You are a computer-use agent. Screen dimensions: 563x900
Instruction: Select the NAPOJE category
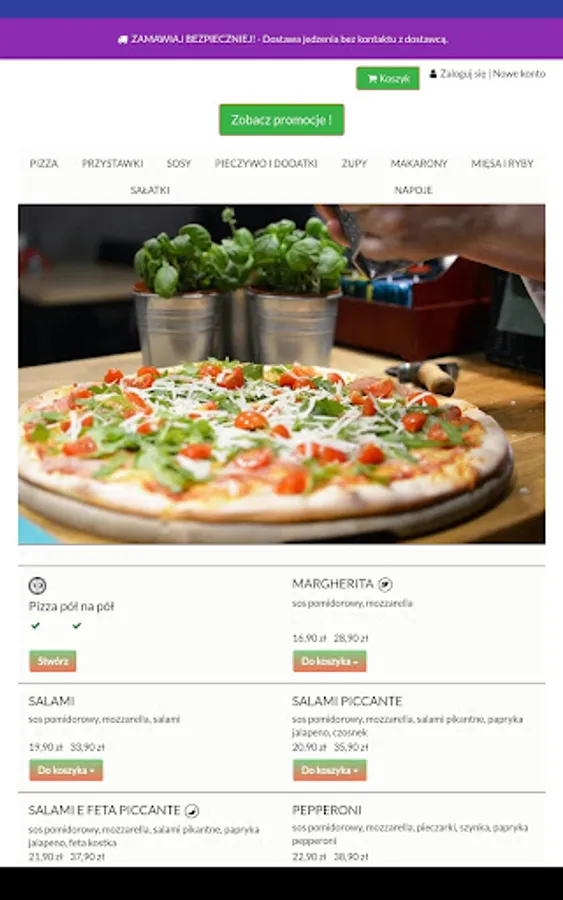[x=413, y=190]
